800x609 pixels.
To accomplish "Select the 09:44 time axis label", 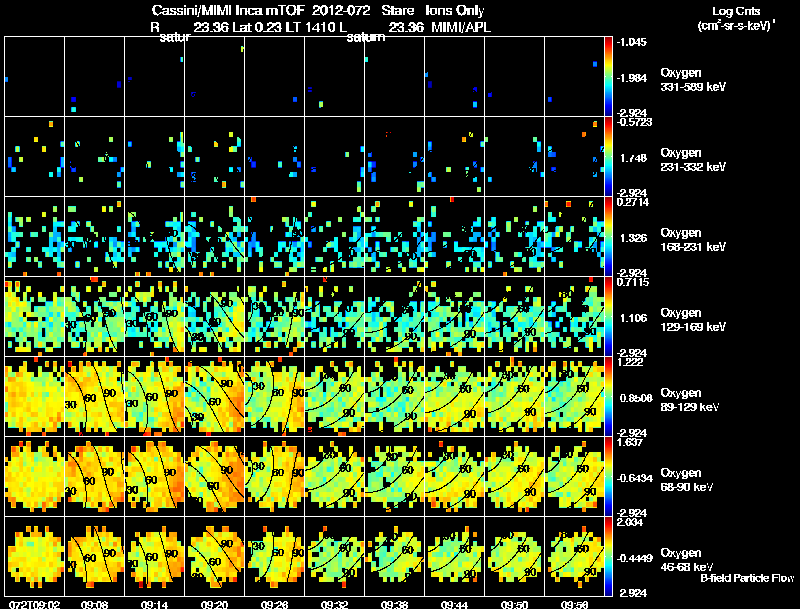I will [455, 604].
